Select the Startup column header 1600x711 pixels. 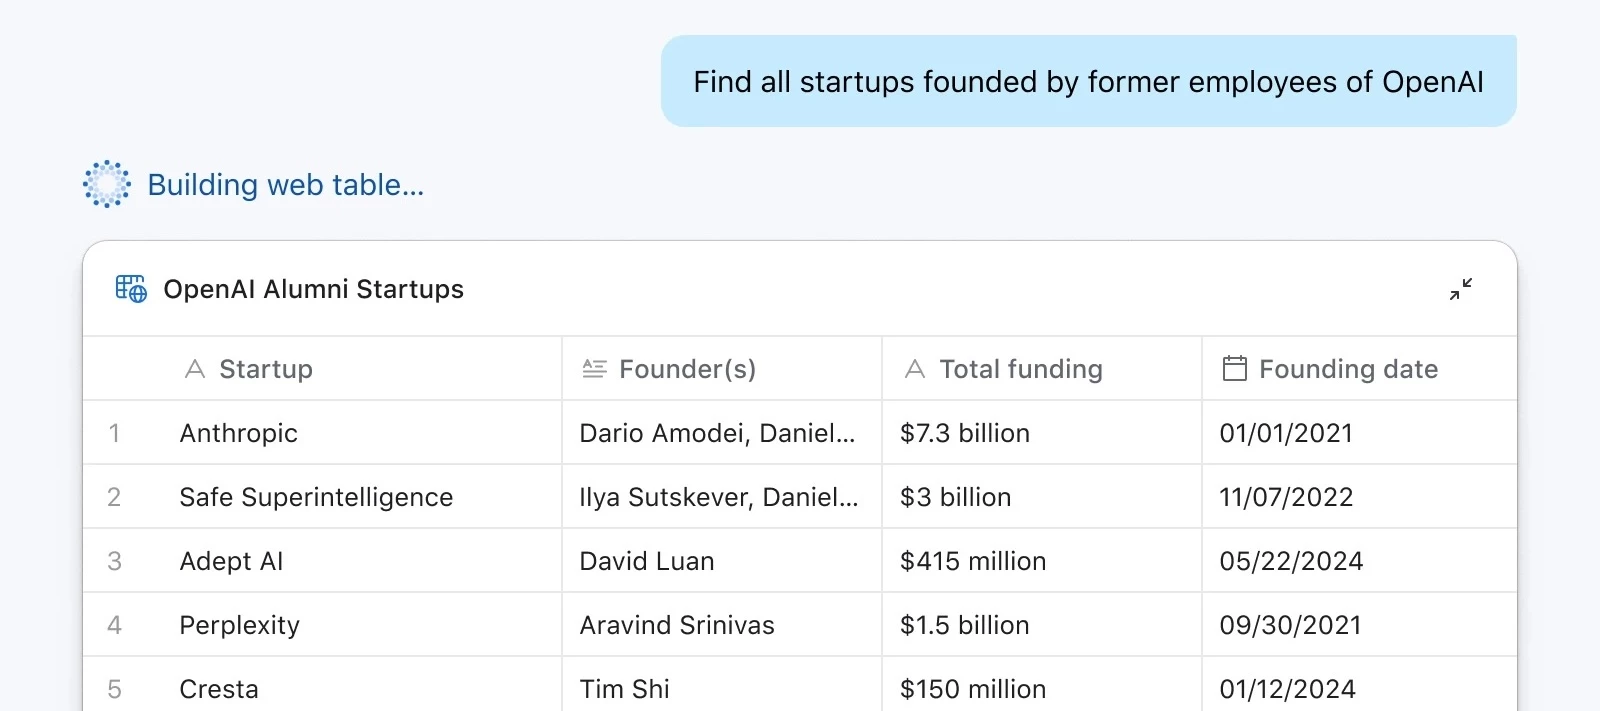pyautogui.click(x=265, y=368)
